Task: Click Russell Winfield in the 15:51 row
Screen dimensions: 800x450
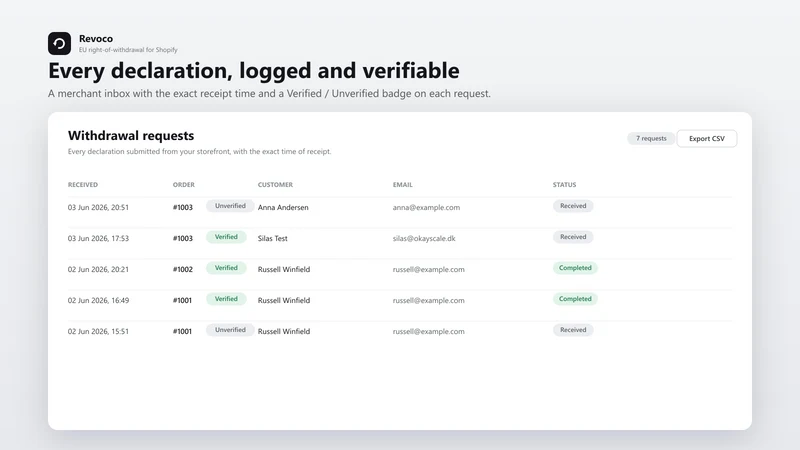Action: pyautogui.click(x=284, y=331)
